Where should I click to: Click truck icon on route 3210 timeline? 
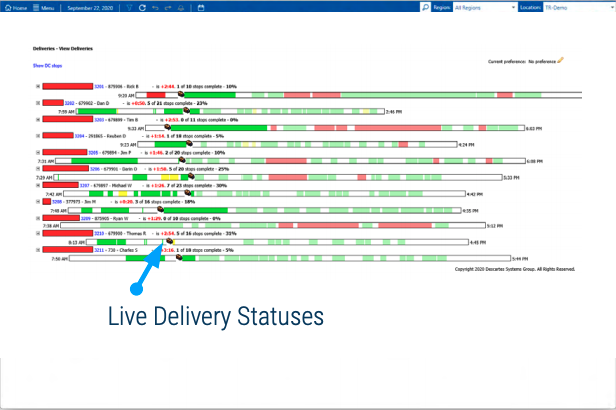point(169,240)
